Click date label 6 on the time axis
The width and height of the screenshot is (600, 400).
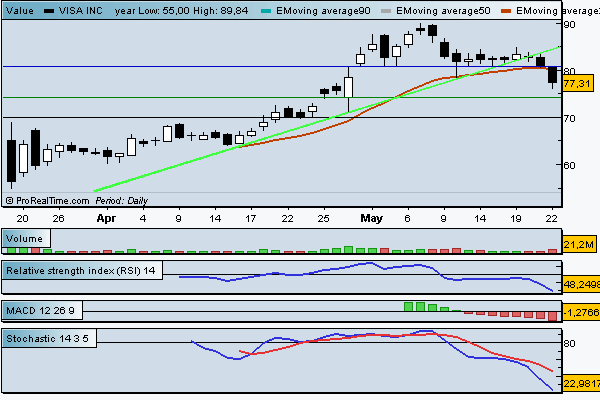pos(408,219)
